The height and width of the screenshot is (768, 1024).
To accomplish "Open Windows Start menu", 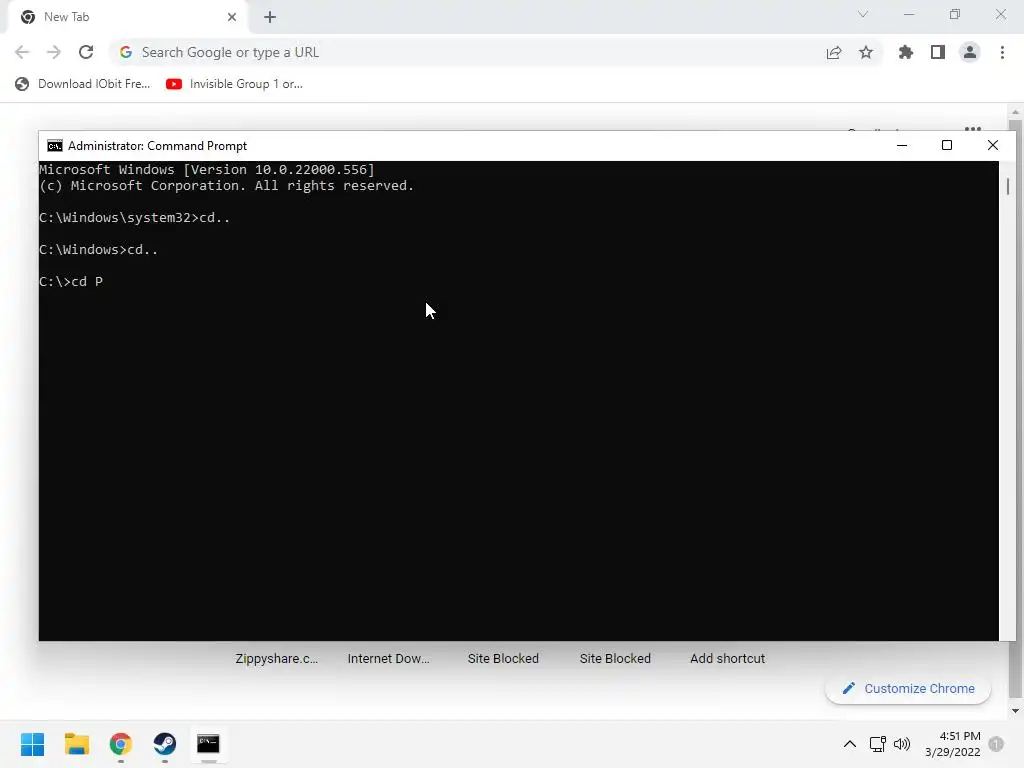I will (x=33, y=744).
